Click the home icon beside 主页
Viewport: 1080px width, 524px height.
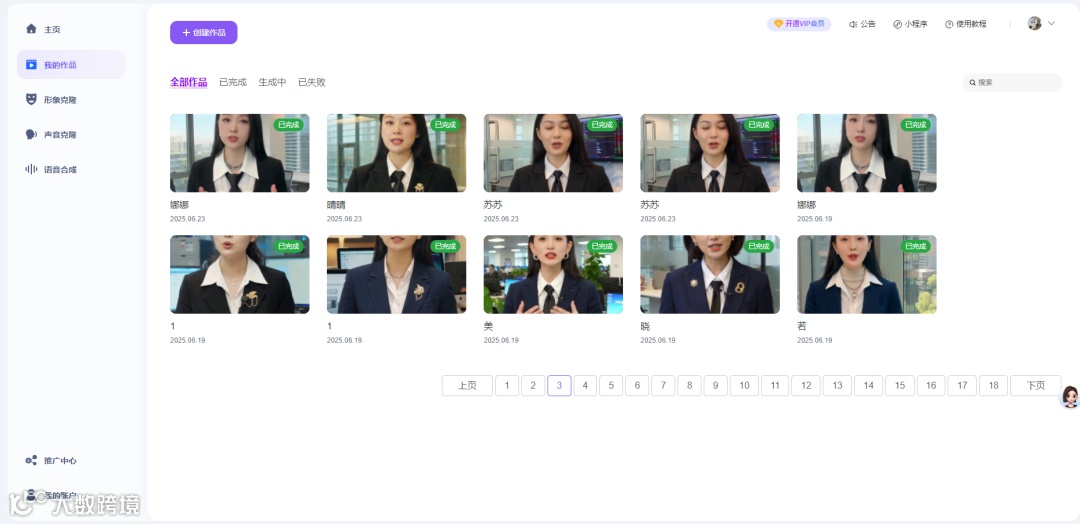coord(31,29)
